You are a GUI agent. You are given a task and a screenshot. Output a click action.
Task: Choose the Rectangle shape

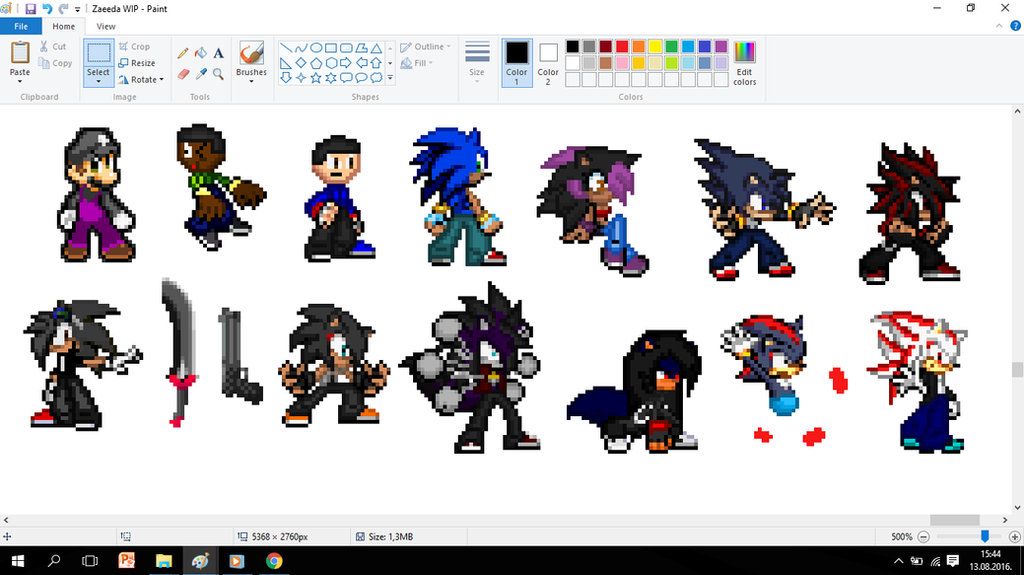(x=331, y=48)
